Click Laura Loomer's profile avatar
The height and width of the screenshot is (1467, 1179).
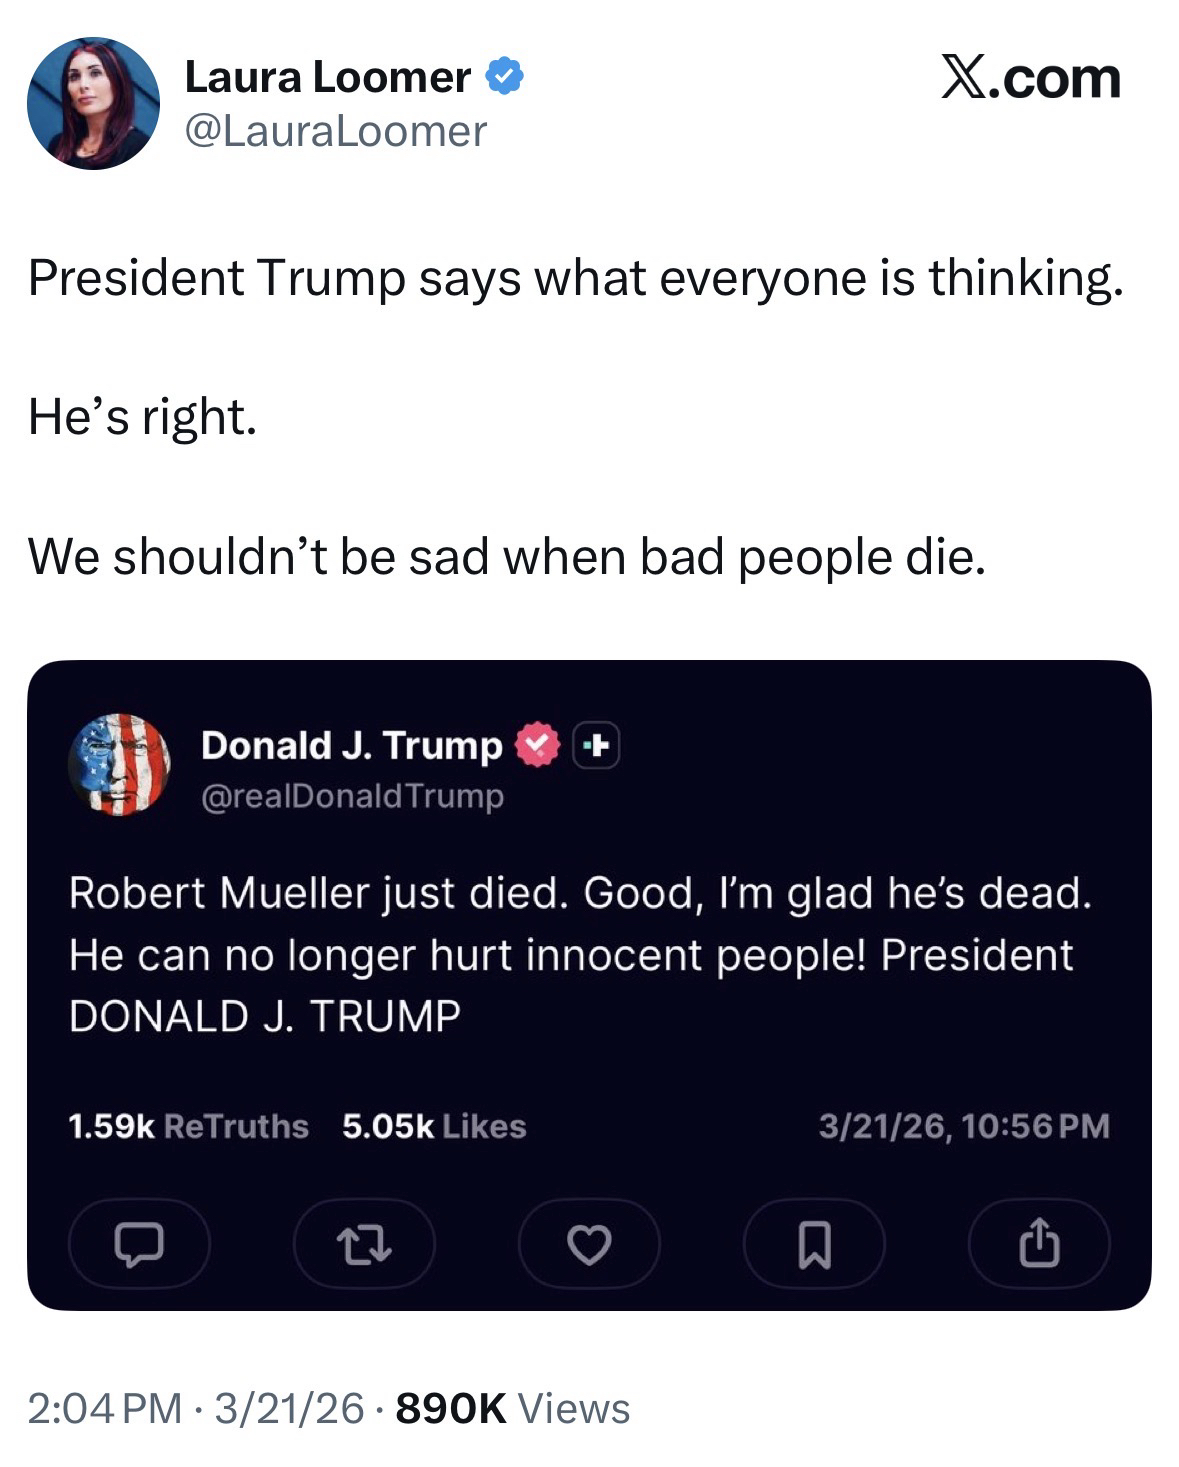click(93, 104)
